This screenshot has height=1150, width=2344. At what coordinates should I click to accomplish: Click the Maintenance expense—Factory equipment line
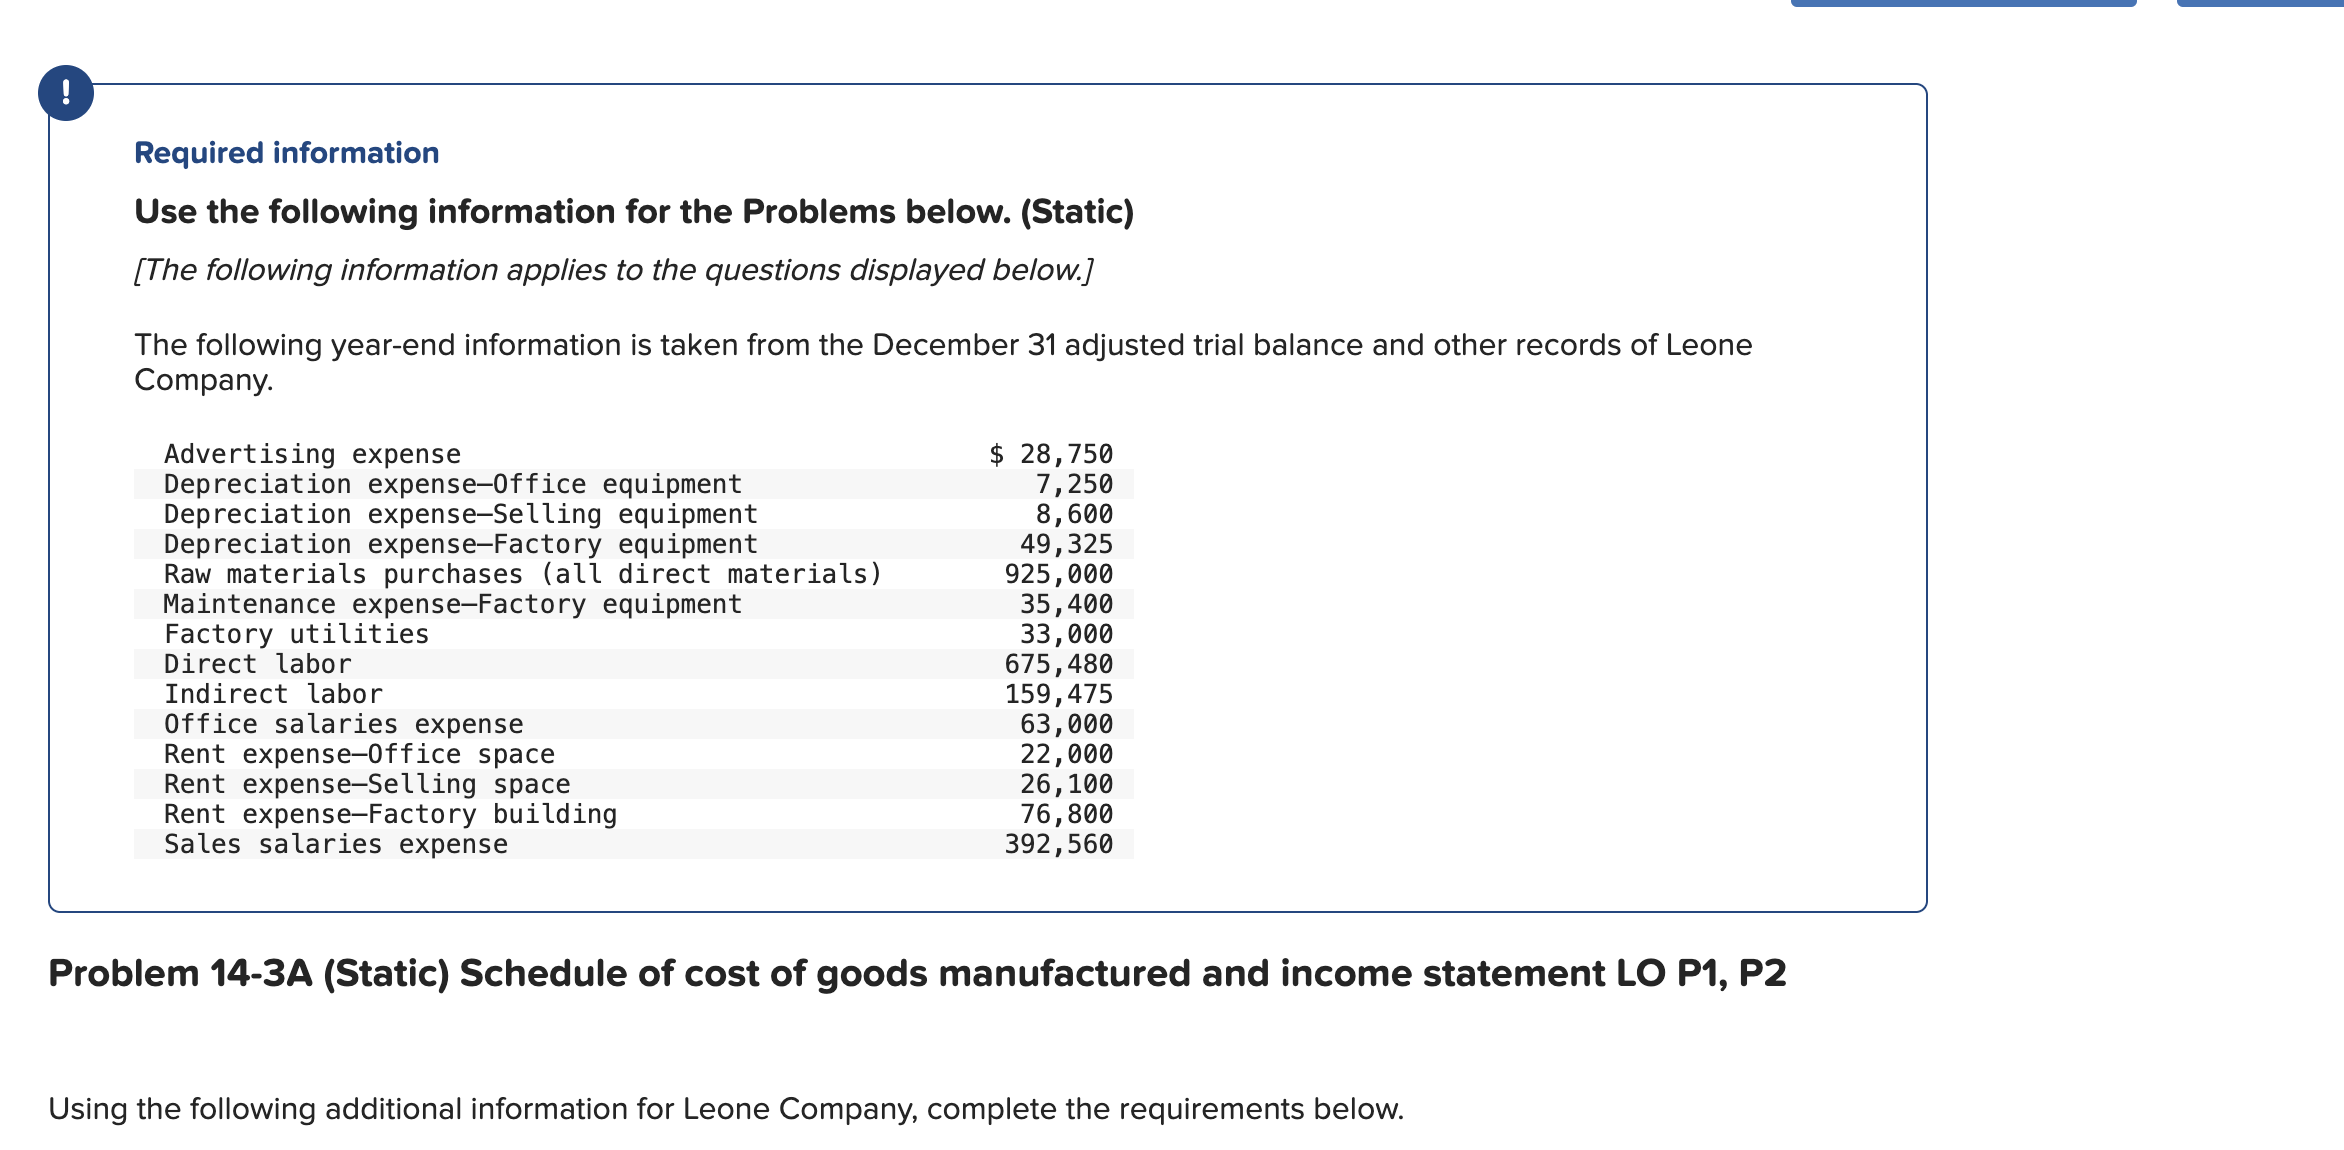(452, 603)
